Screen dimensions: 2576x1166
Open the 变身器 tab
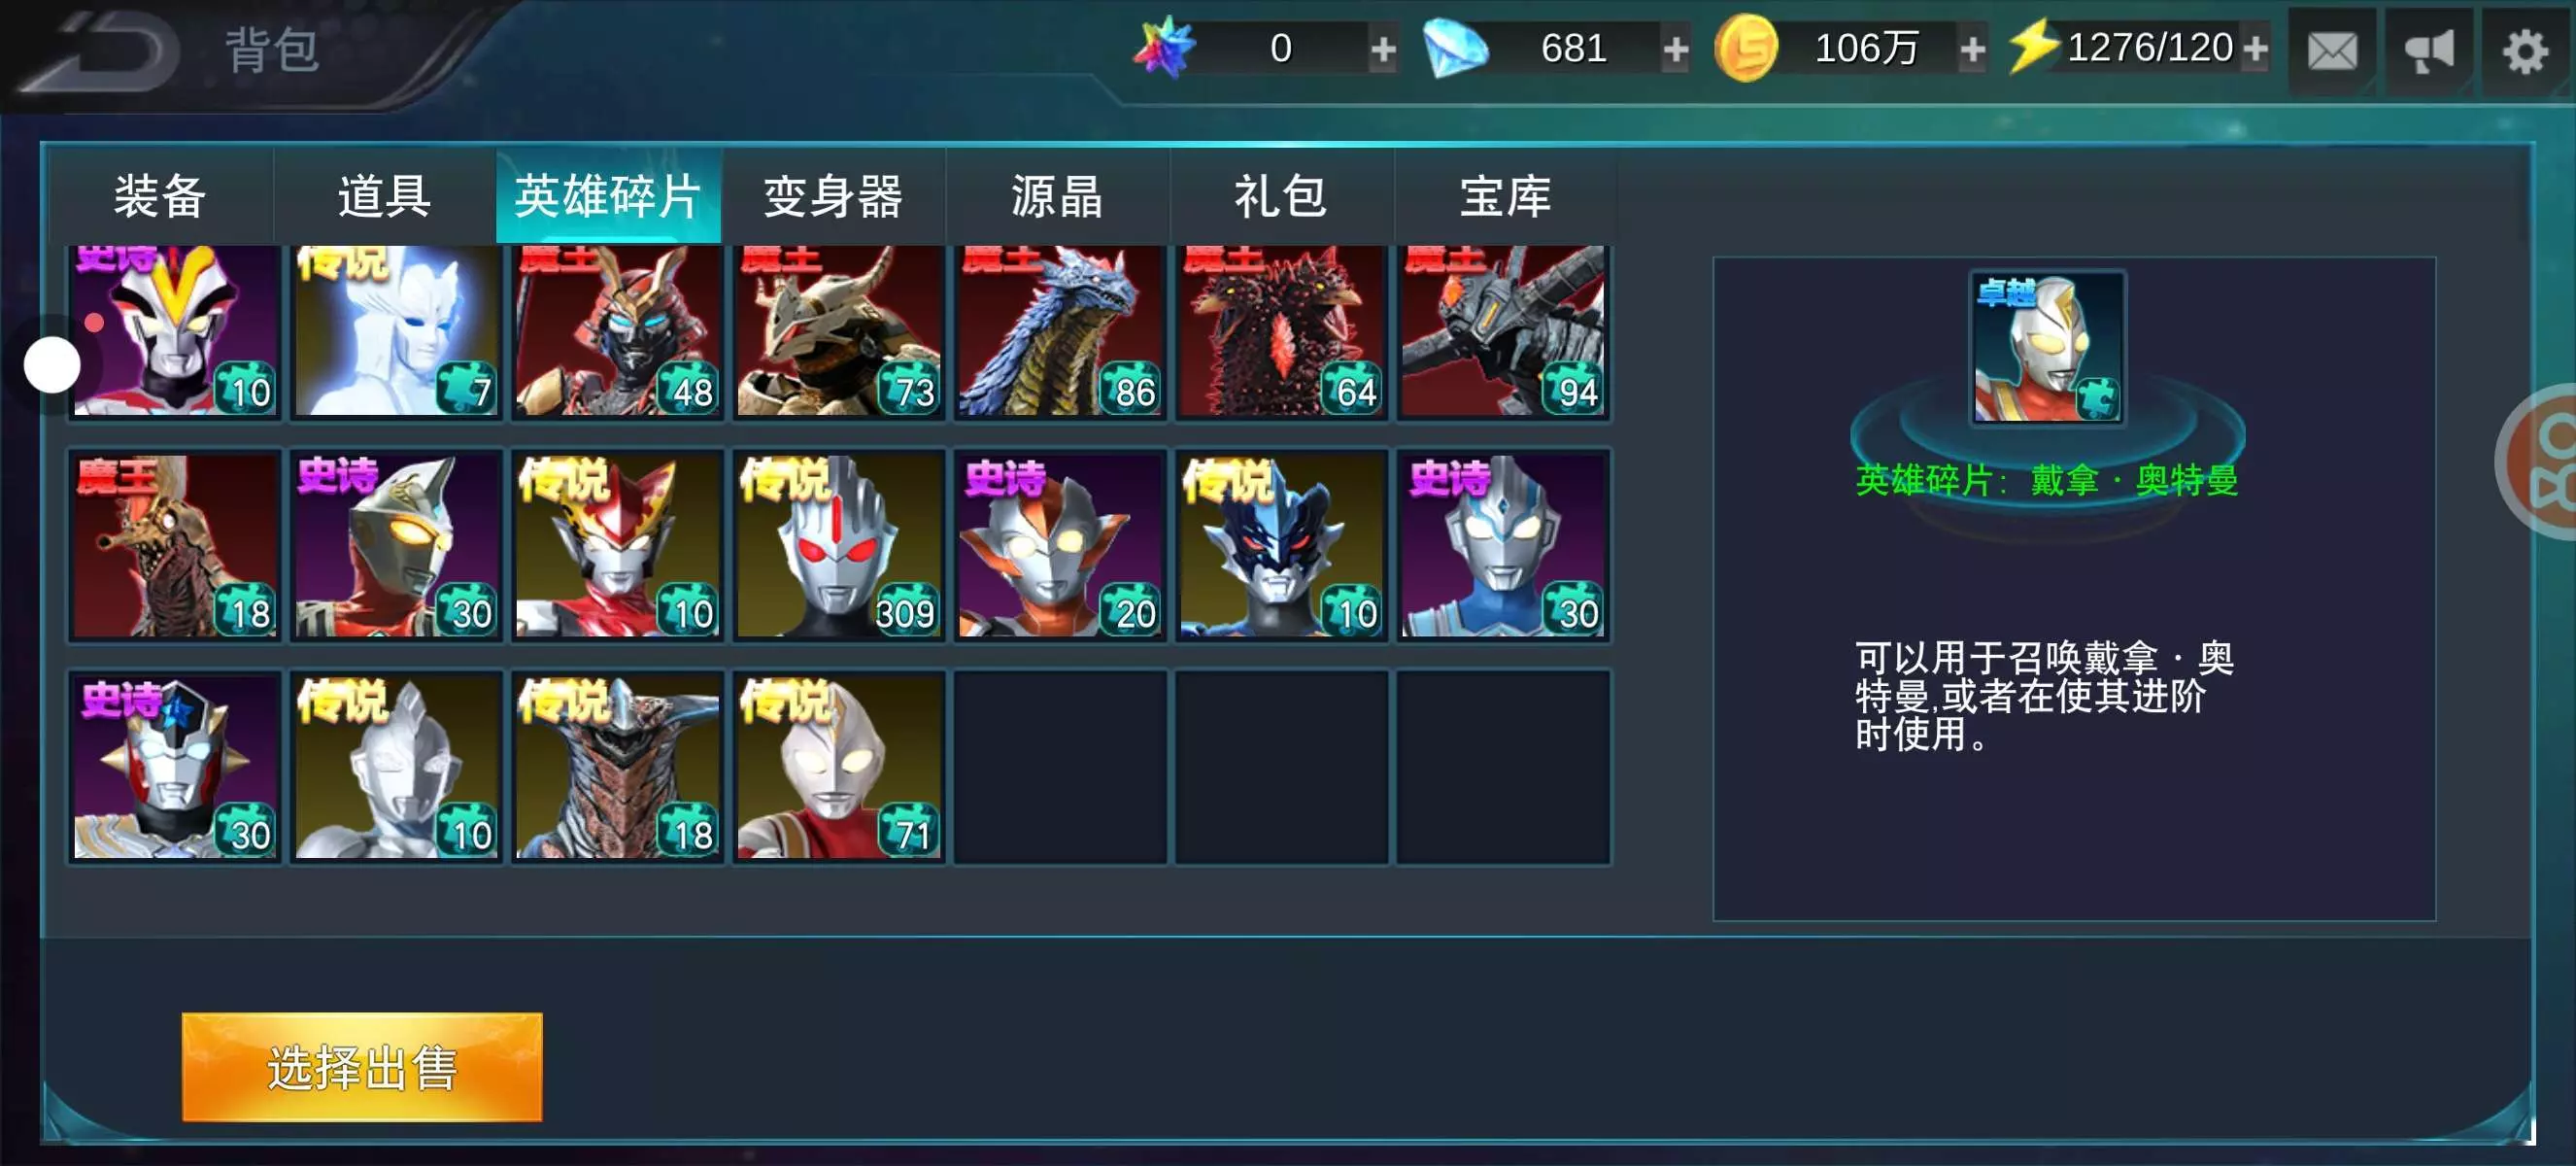point(833,195)
